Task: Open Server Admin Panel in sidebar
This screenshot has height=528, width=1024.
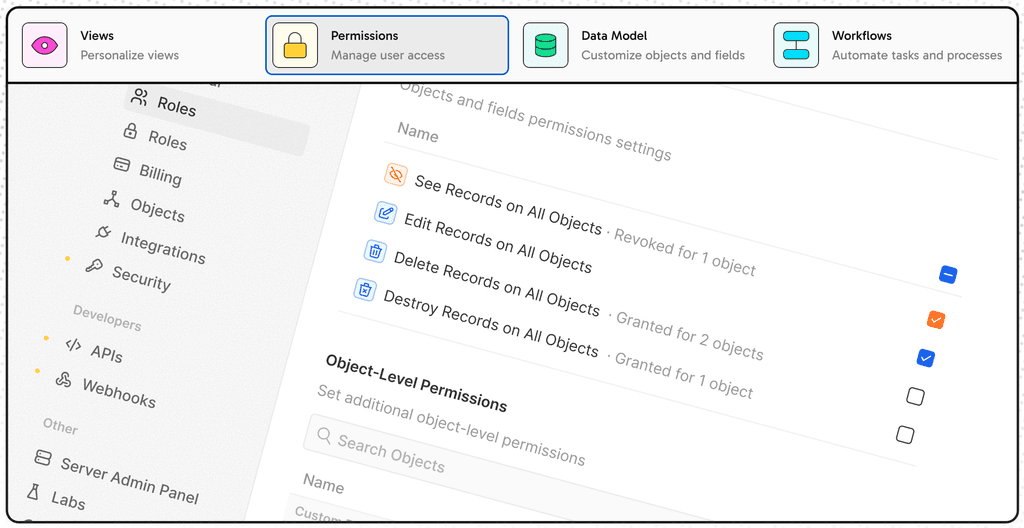Action: (x=129, y=480)
